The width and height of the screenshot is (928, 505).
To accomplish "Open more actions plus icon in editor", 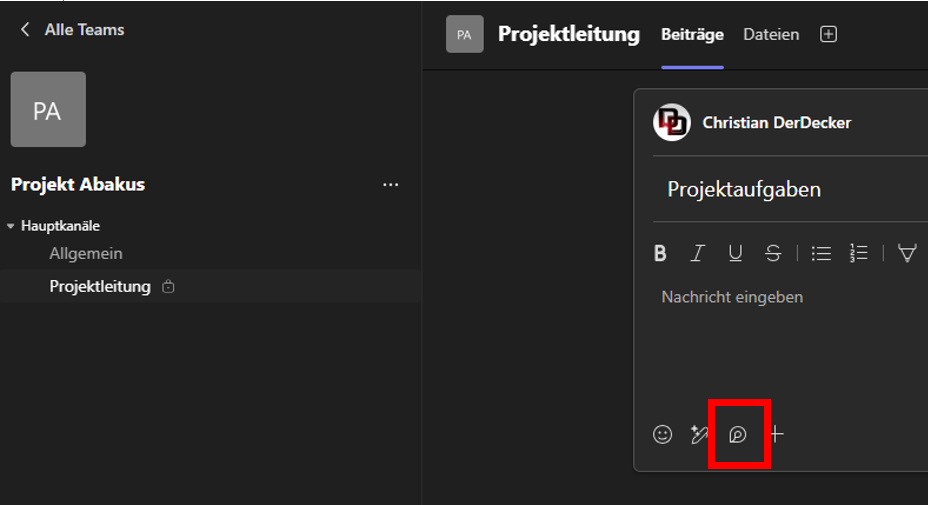I will click(777, 435).
